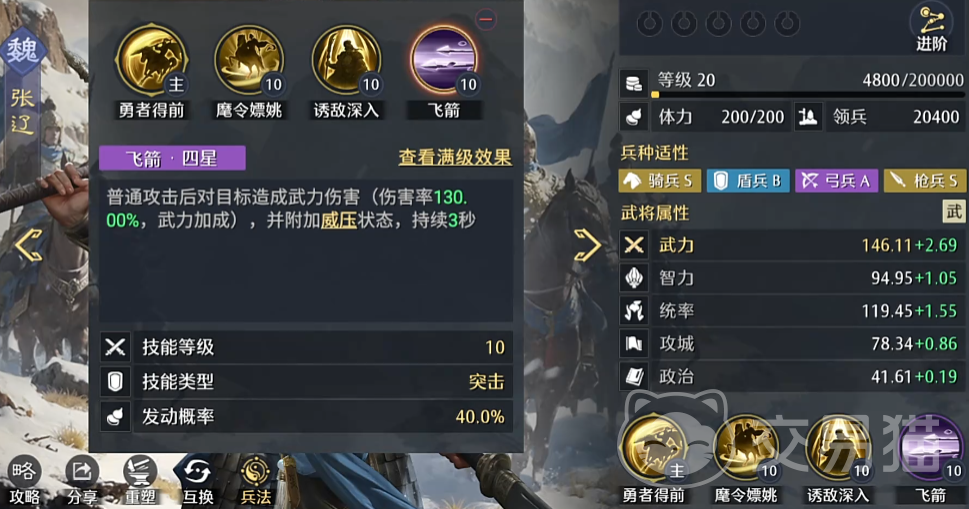Remove skill with the red minus button
Viewport: 969px width, 509px height.
pos(486,19)
